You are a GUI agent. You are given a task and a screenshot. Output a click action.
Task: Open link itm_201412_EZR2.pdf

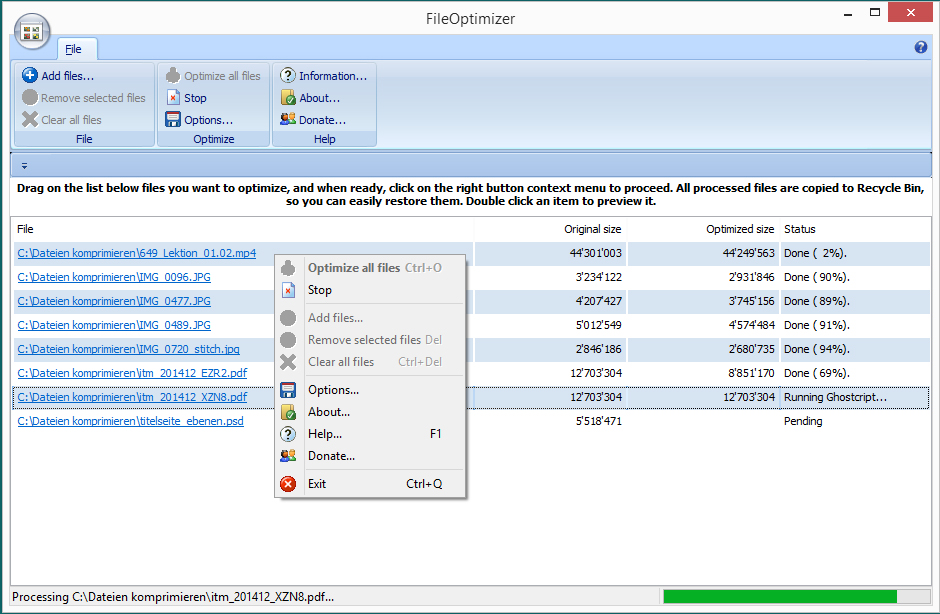point(132,373)
